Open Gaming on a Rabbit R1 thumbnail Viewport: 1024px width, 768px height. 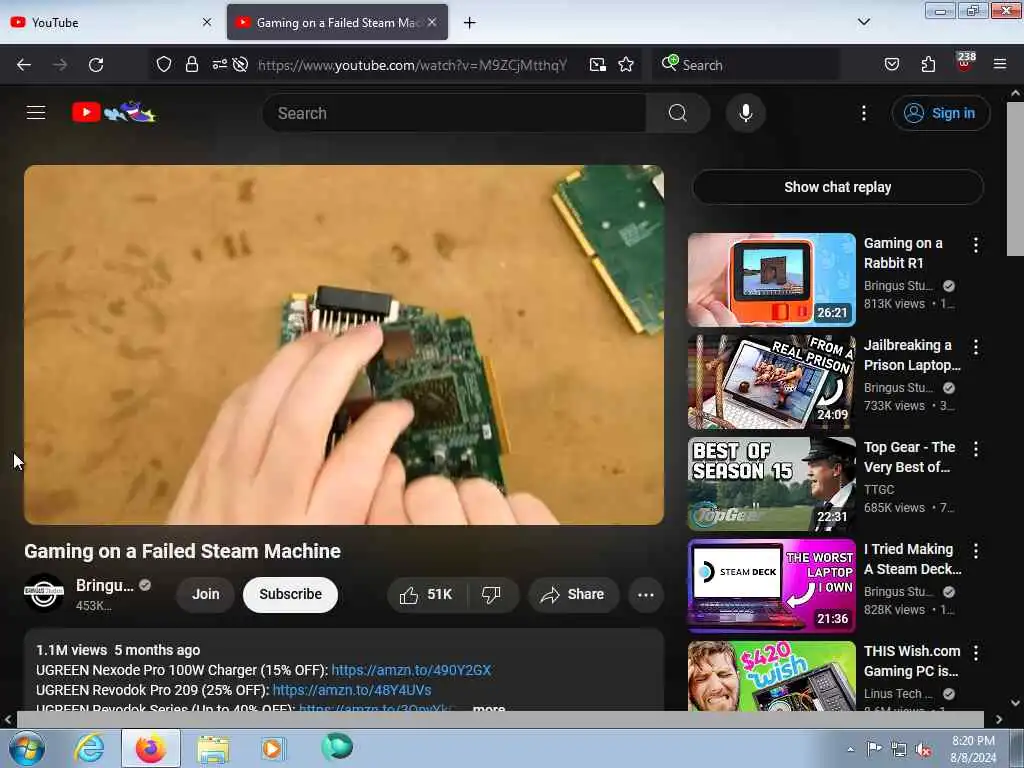(x=771, y=280)
